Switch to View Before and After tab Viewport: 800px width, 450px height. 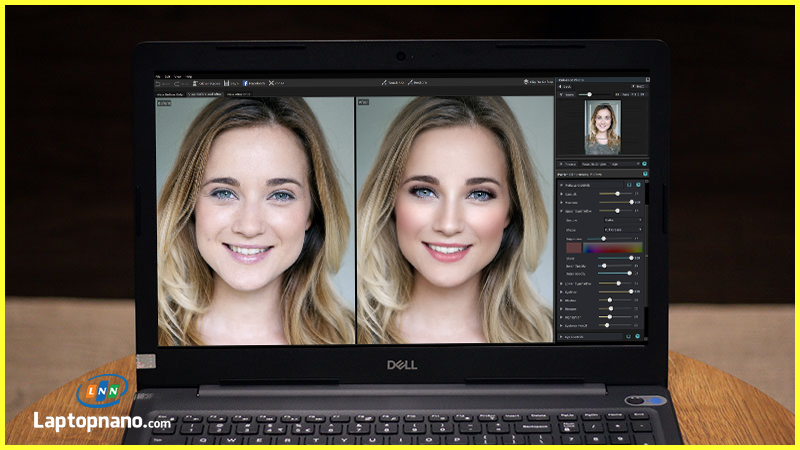pos(204,94)
